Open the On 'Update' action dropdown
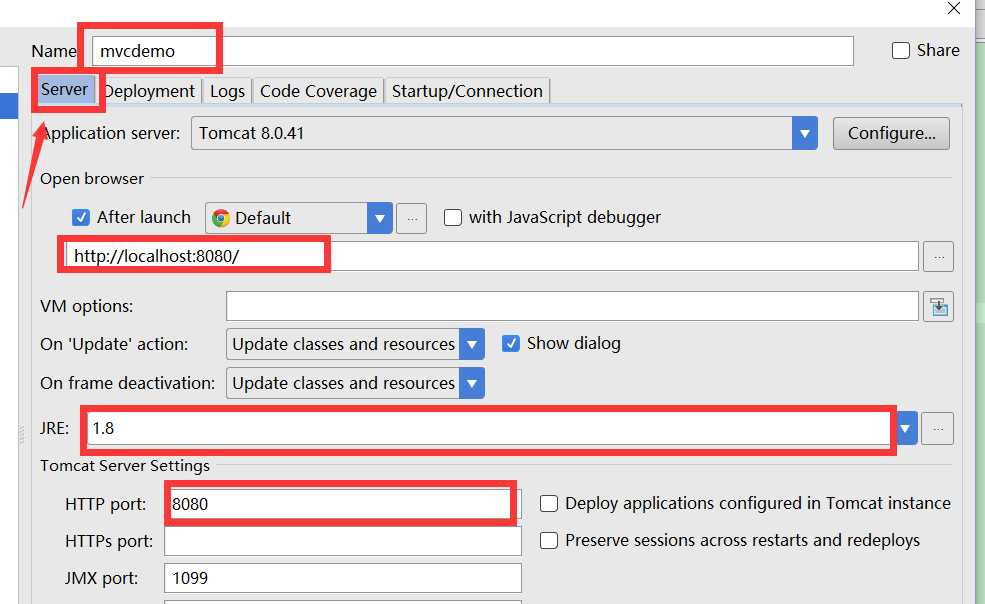The image size is (985, 604). [355, 344]
